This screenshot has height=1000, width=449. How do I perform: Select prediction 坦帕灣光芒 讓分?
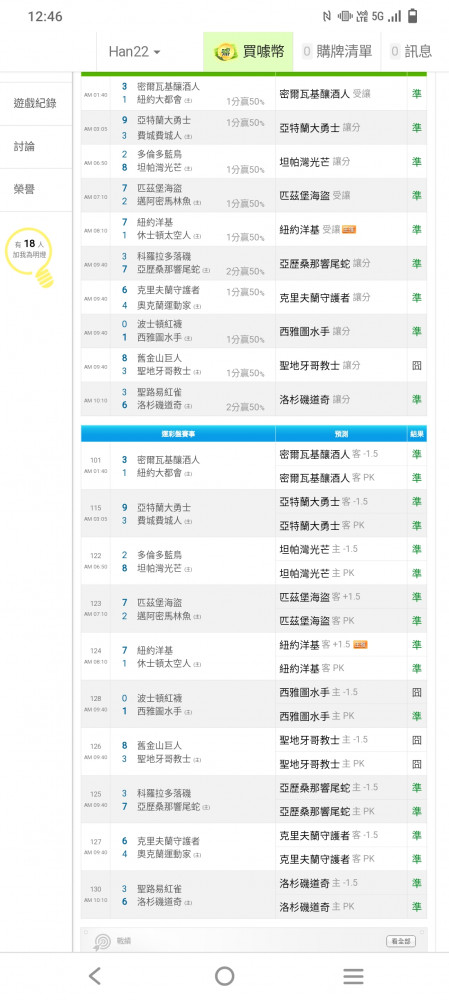(x=315, y=162)
